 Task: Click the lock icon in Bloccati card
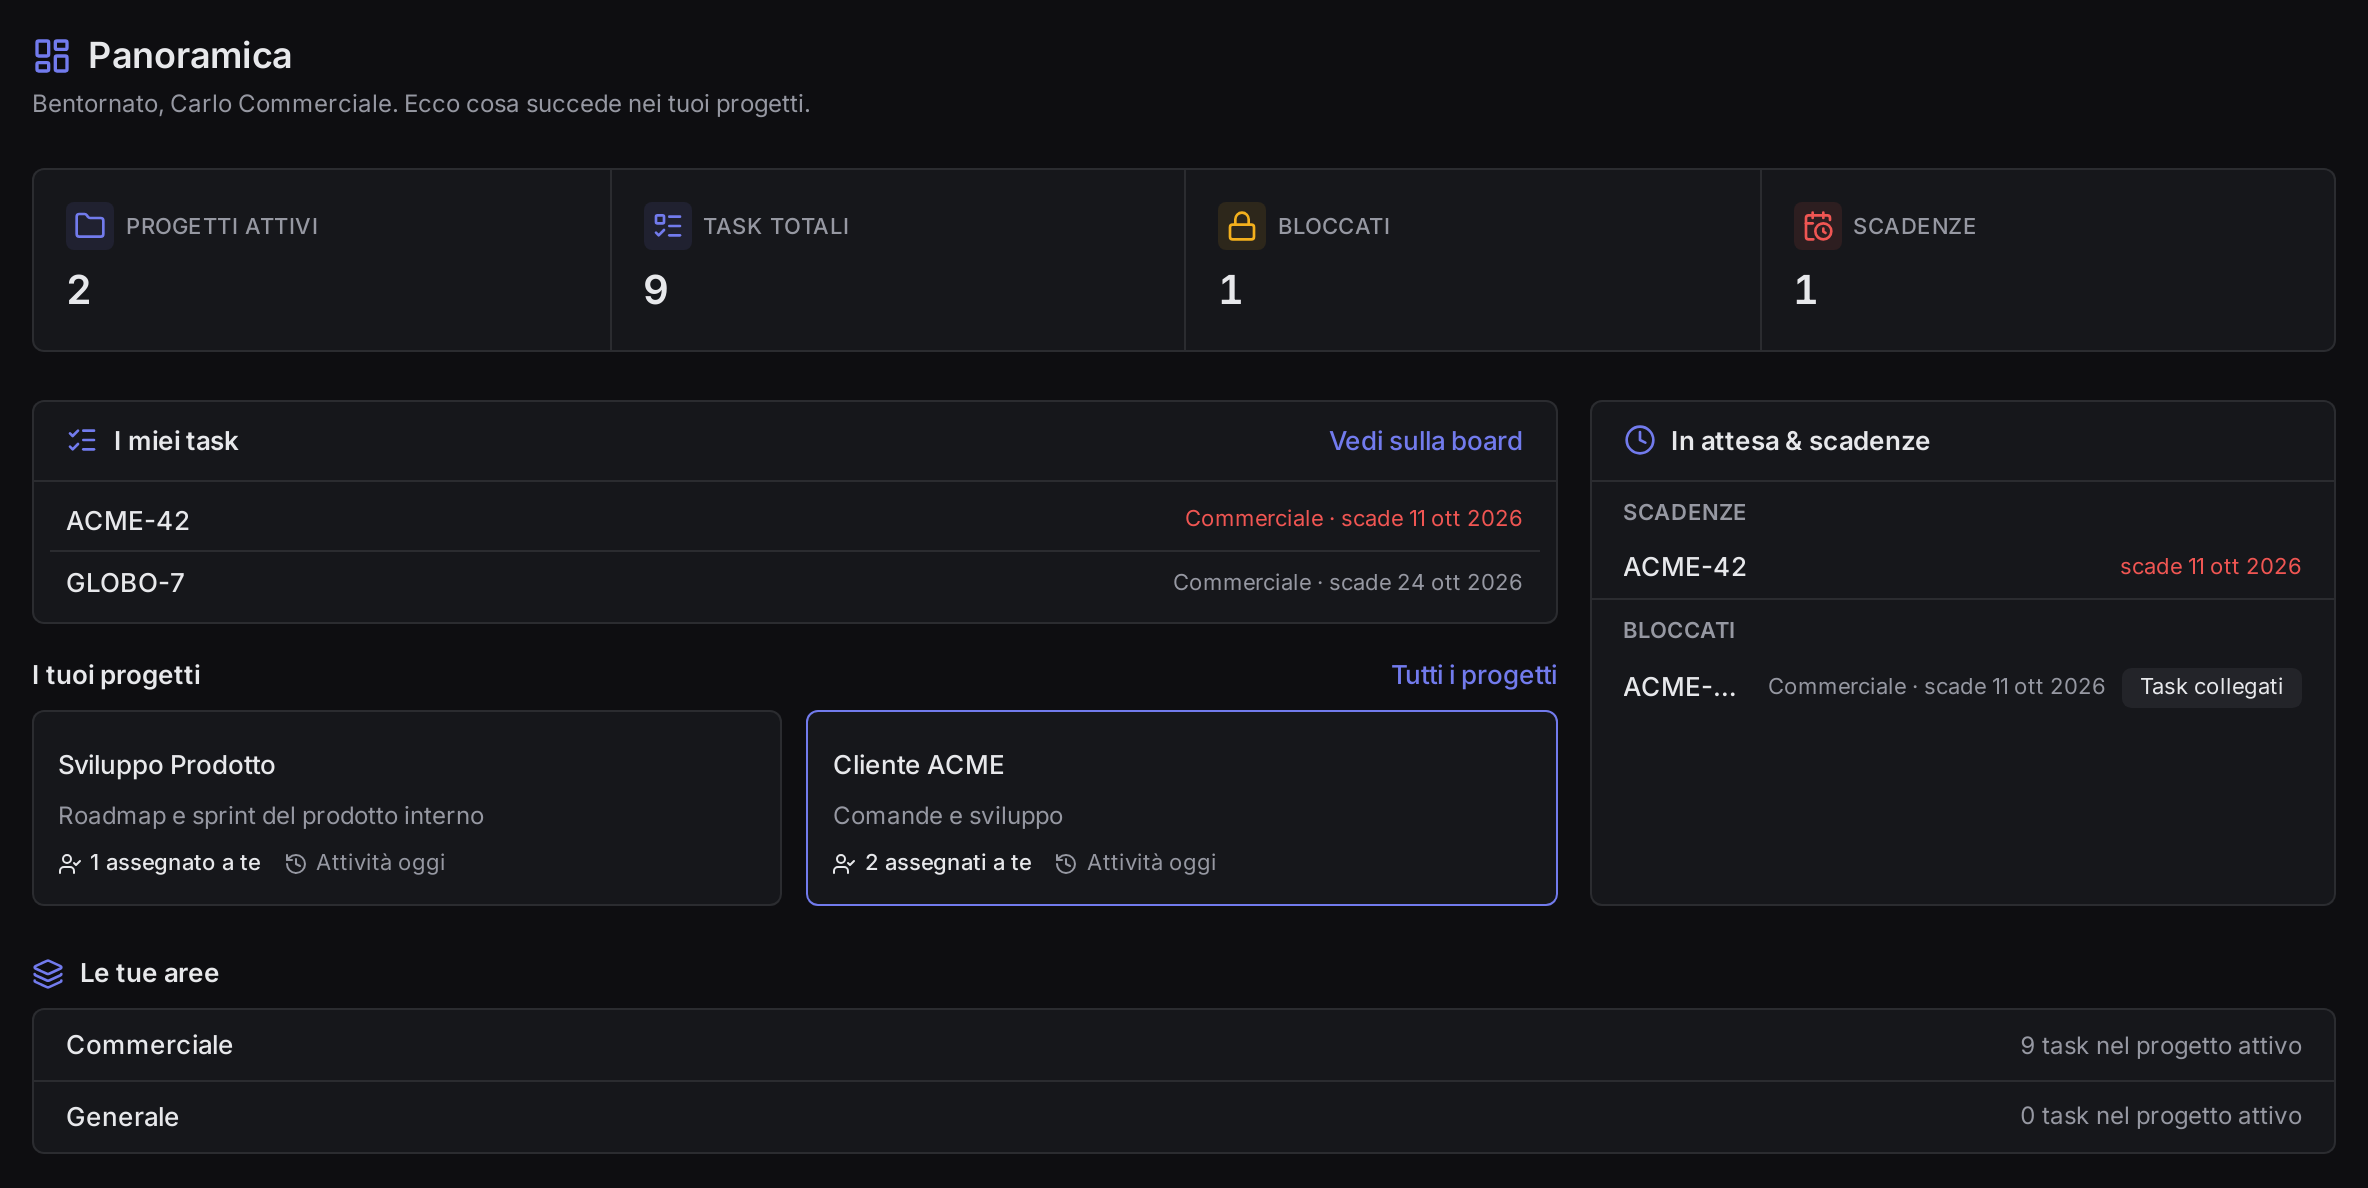(x=1242, y=226)
